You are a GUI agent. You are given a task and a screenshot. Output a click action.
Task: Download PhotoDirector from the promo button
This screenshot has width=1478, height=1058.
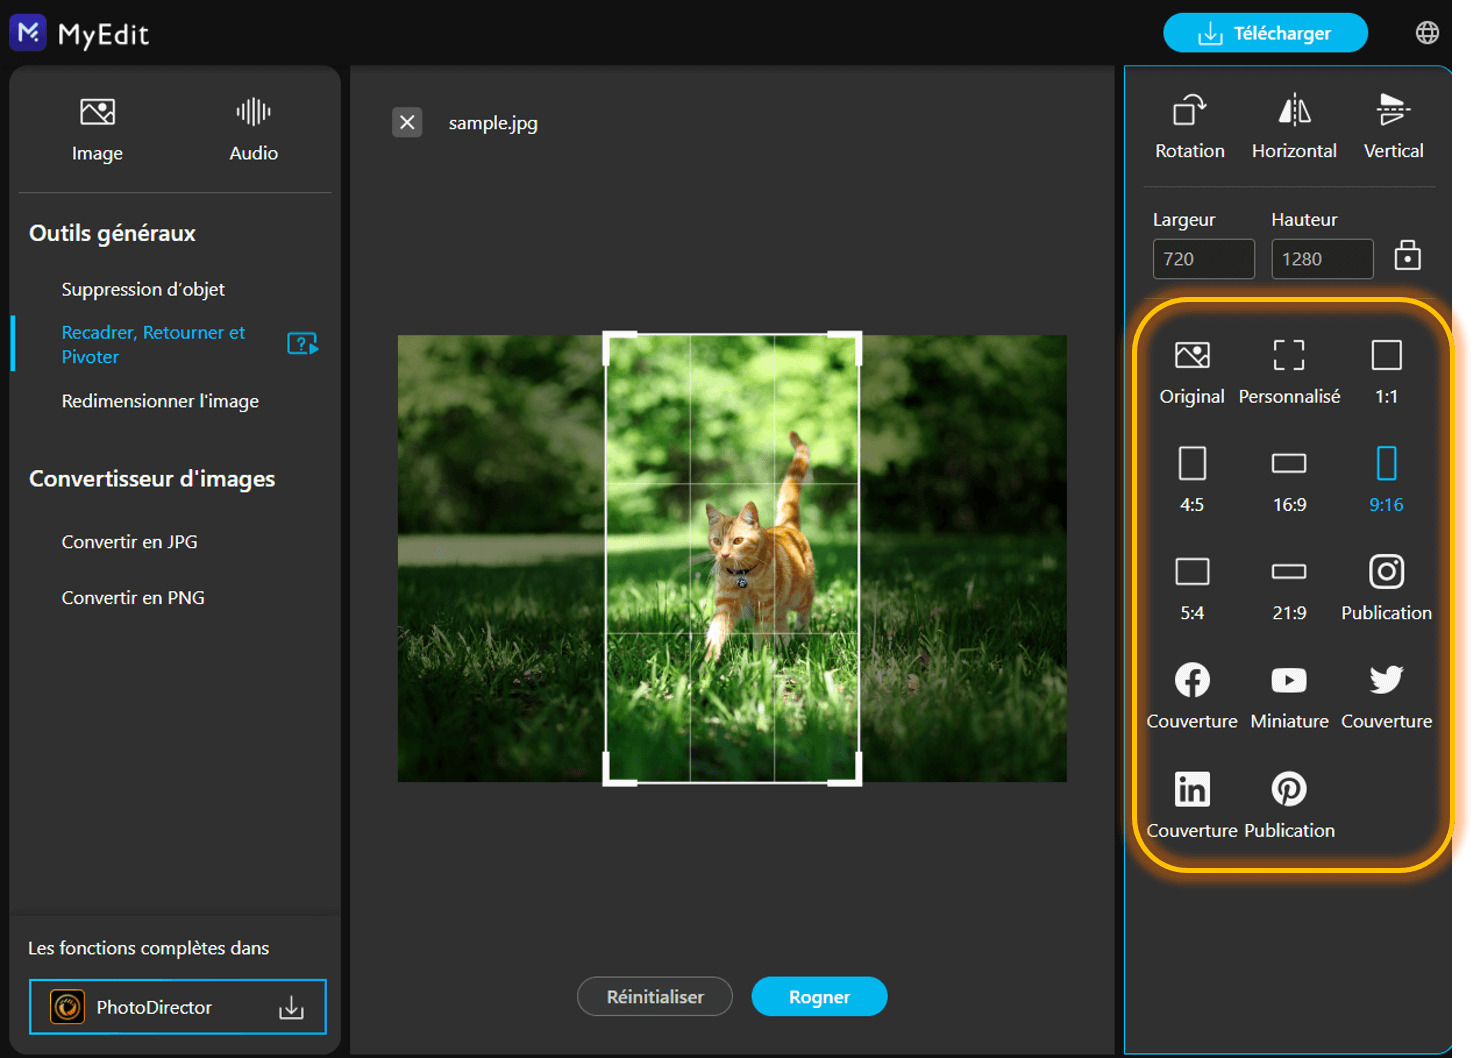point(178,1007)
